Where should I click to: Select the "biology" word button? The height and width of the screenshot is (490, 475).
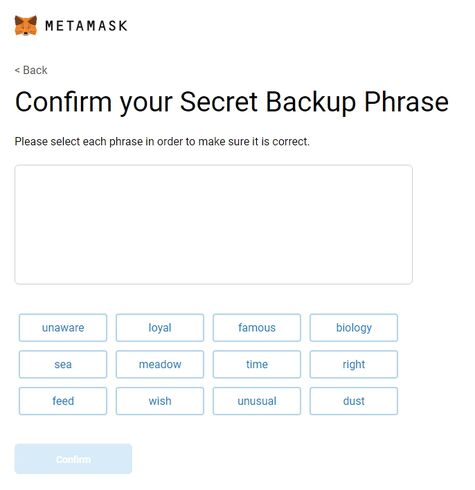[x=354, y=328]
